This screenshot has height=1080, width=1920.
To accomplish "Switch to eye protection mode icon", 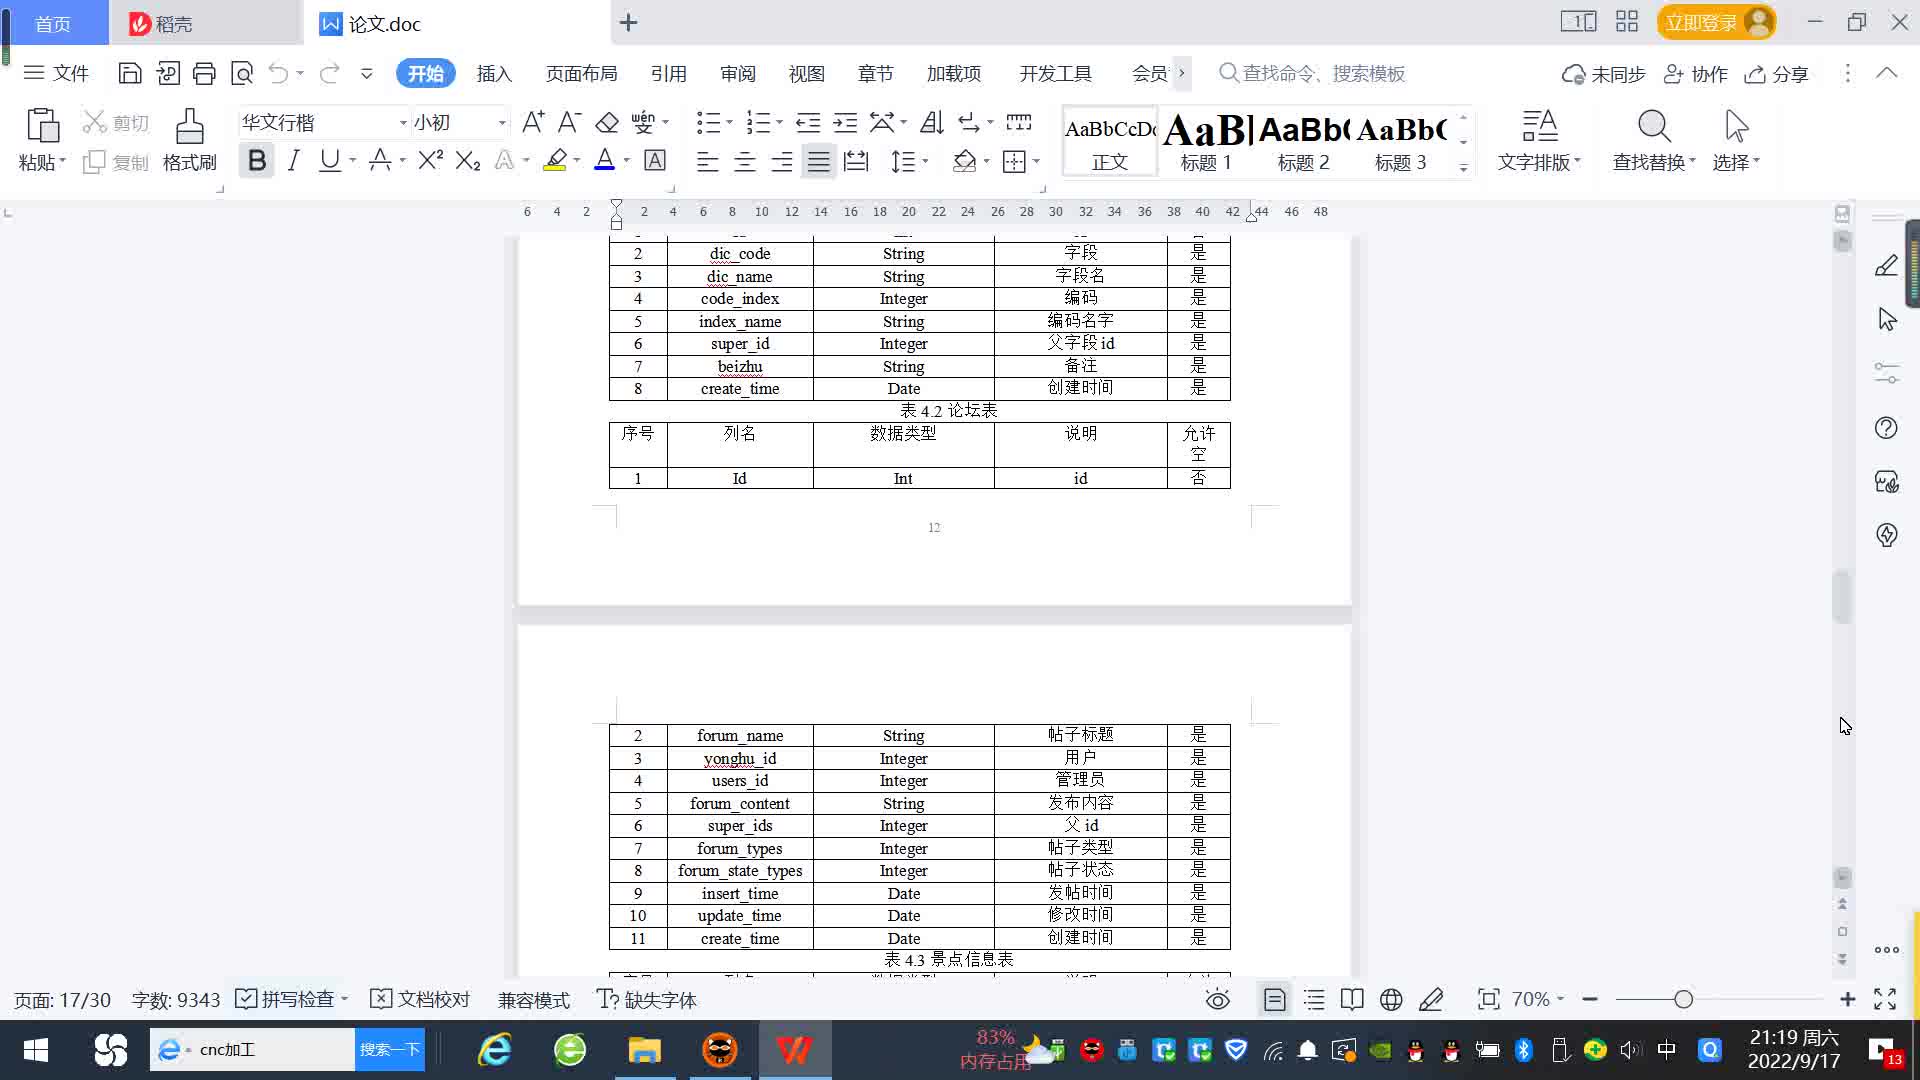I will (1217, 1000).
